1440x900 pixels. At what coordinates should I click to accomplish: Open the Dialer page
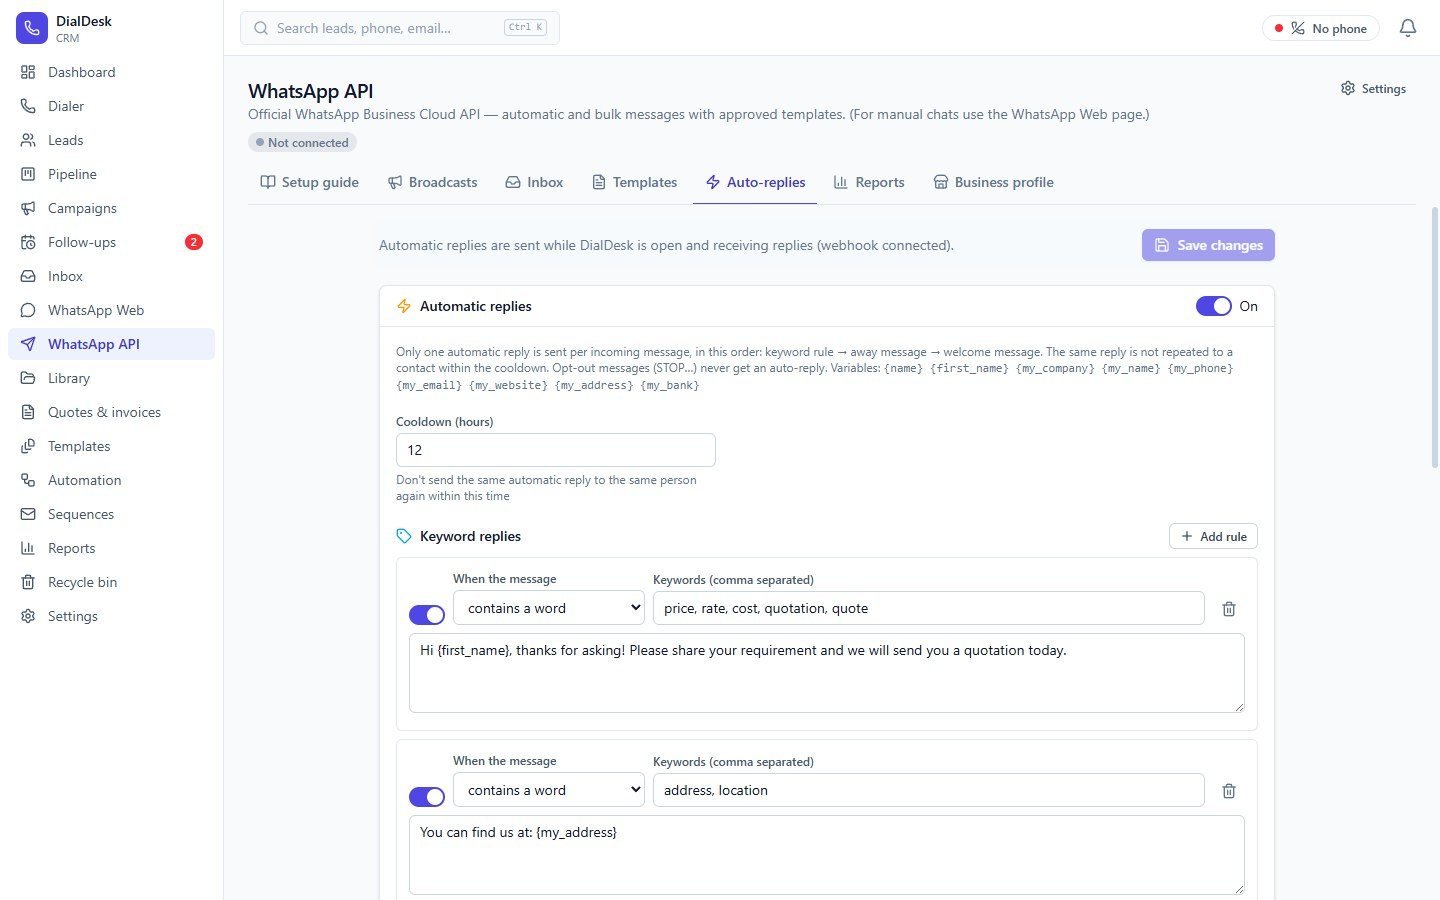point(111,106)
